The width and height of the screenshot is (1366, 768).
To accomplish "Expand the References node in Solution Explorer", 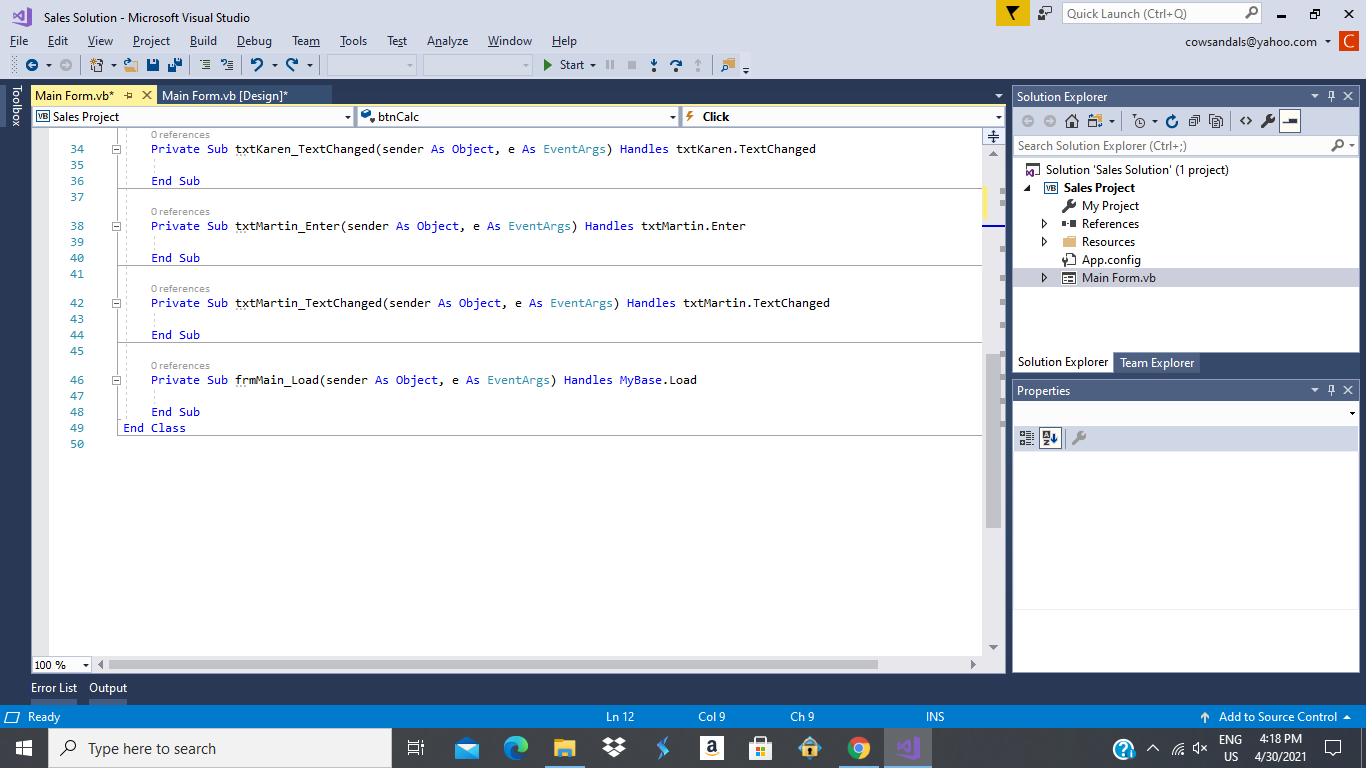I will point(1043,224).
